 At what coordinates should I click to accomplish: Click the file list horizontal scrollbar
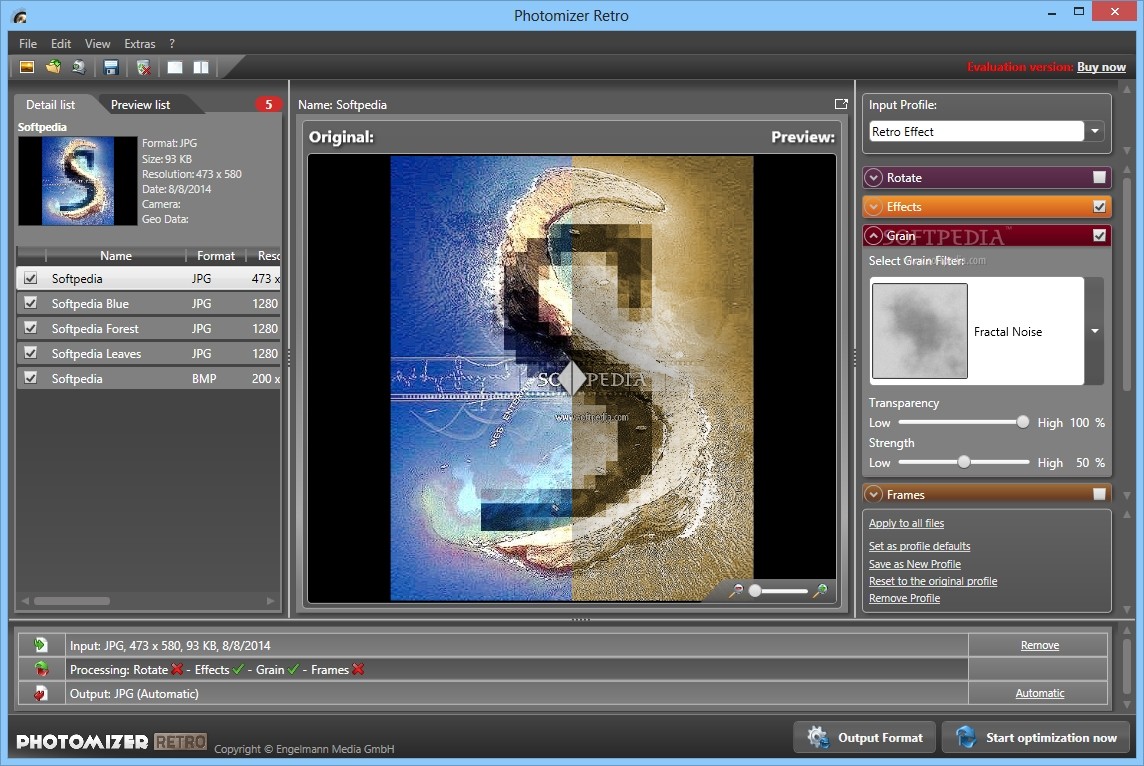72,601
